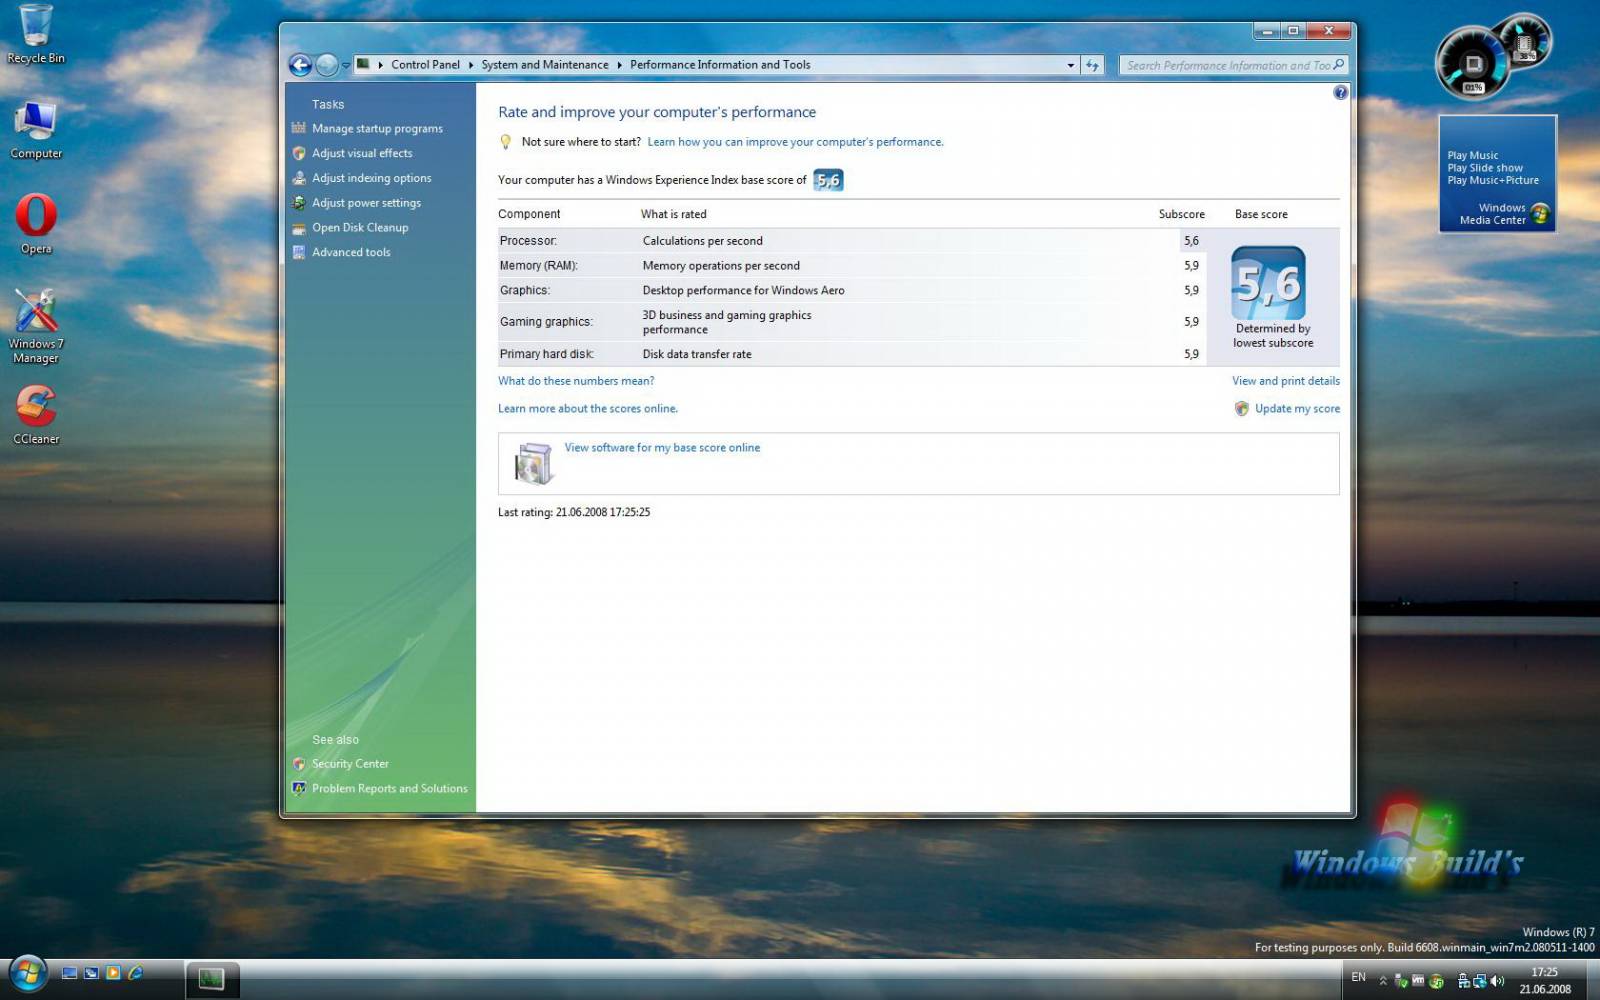The width and height of the screenshot is (1600, 1000).
Task: Open the Computer desktop icon
Action: pyautogui.click(x=36, y=130)
